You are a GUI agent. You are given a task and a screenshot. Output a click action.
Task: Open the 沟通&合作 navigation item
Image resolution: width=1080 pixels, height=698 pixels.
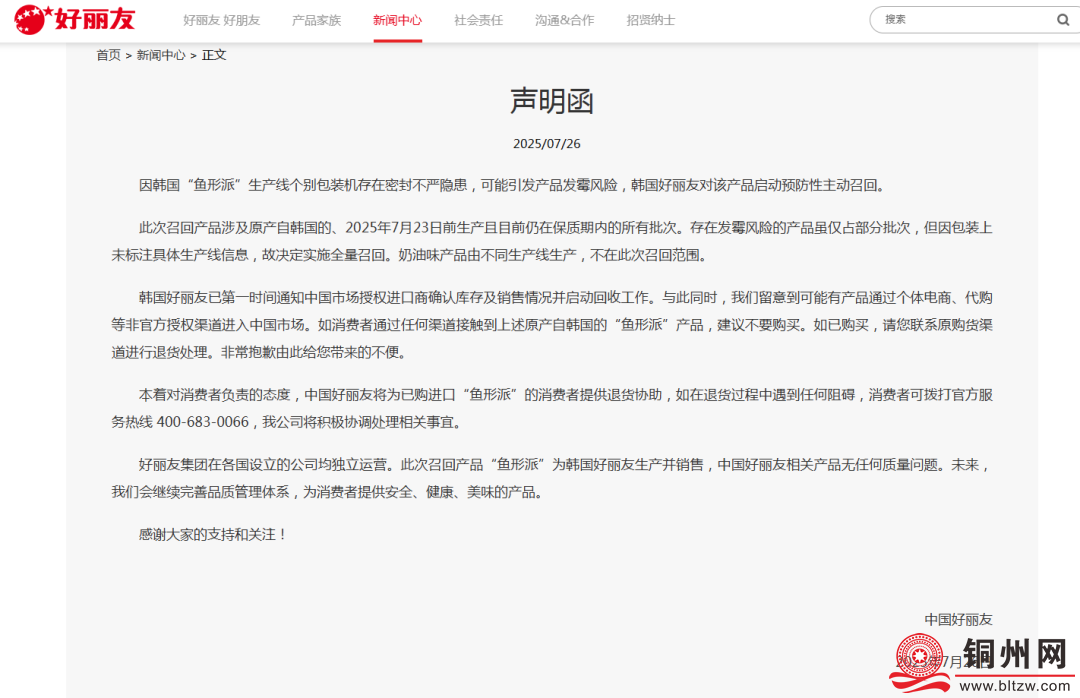coord(564,20)
